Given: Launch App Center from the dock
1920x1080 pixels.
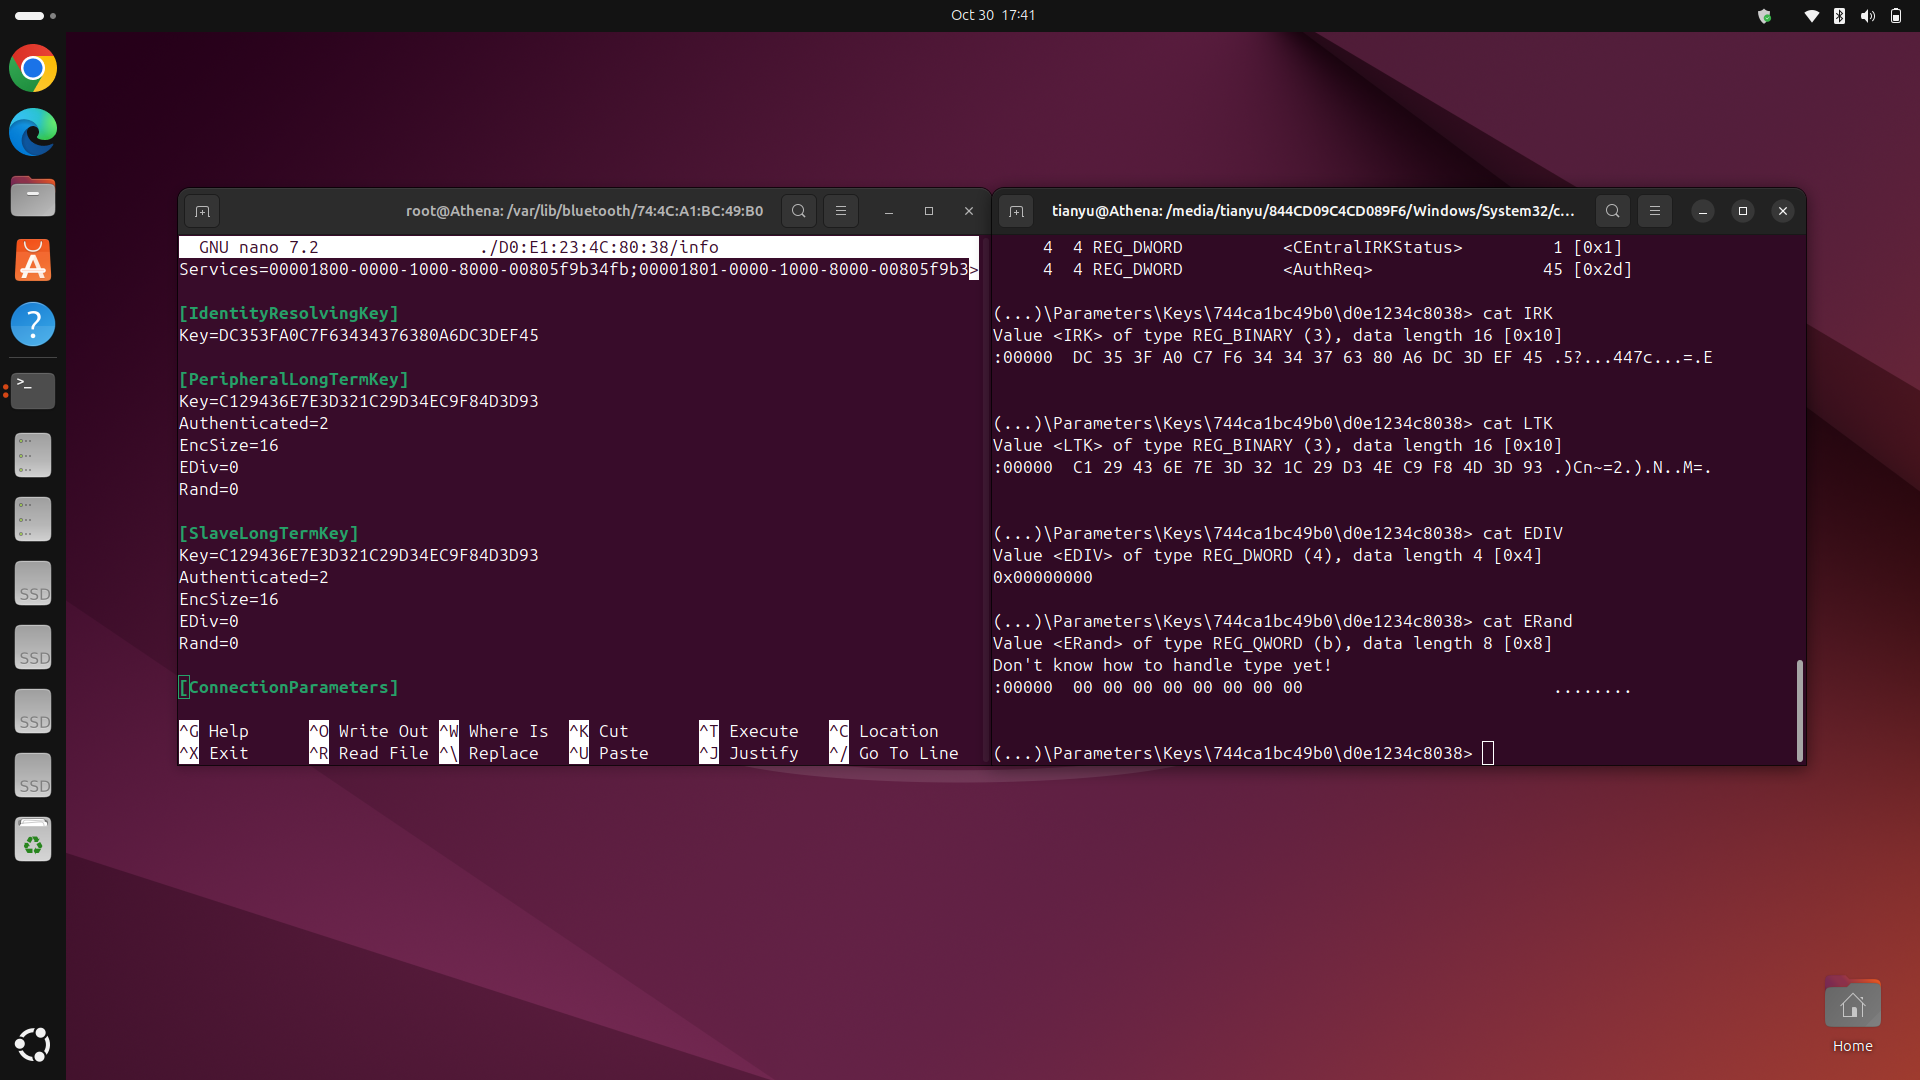Looking at the screenshot, I should [33, 260].
